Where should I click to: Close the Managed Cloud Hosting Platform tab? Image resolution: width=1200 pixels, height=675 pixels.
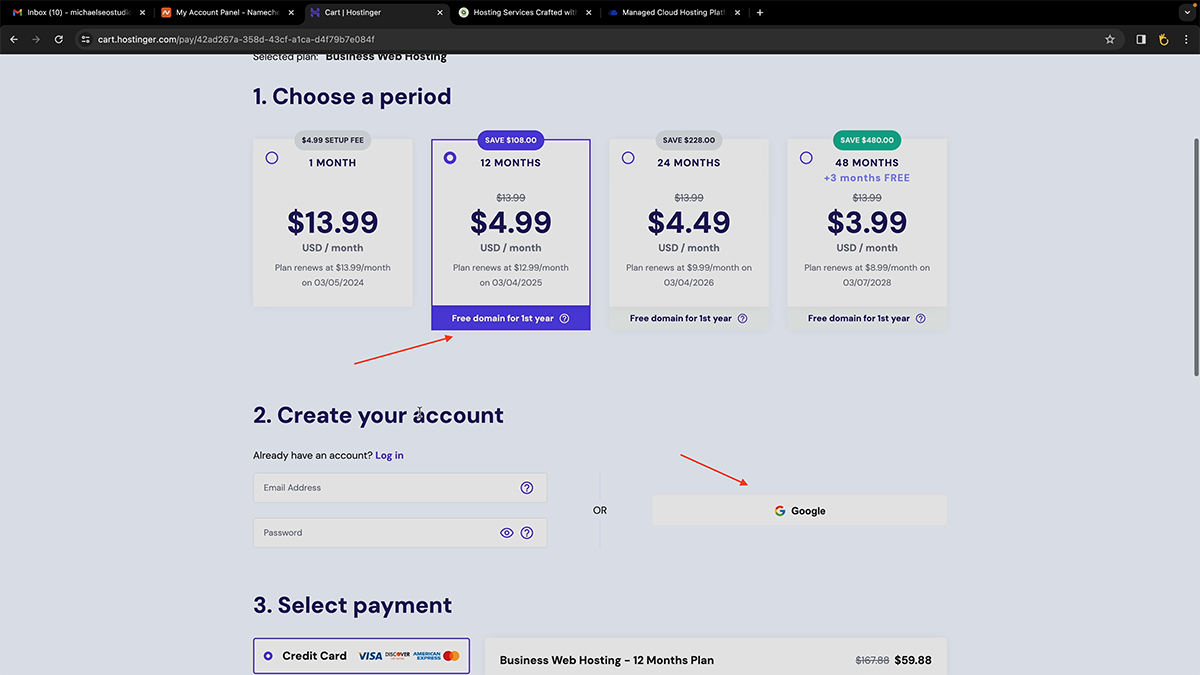tap(738, 13)
